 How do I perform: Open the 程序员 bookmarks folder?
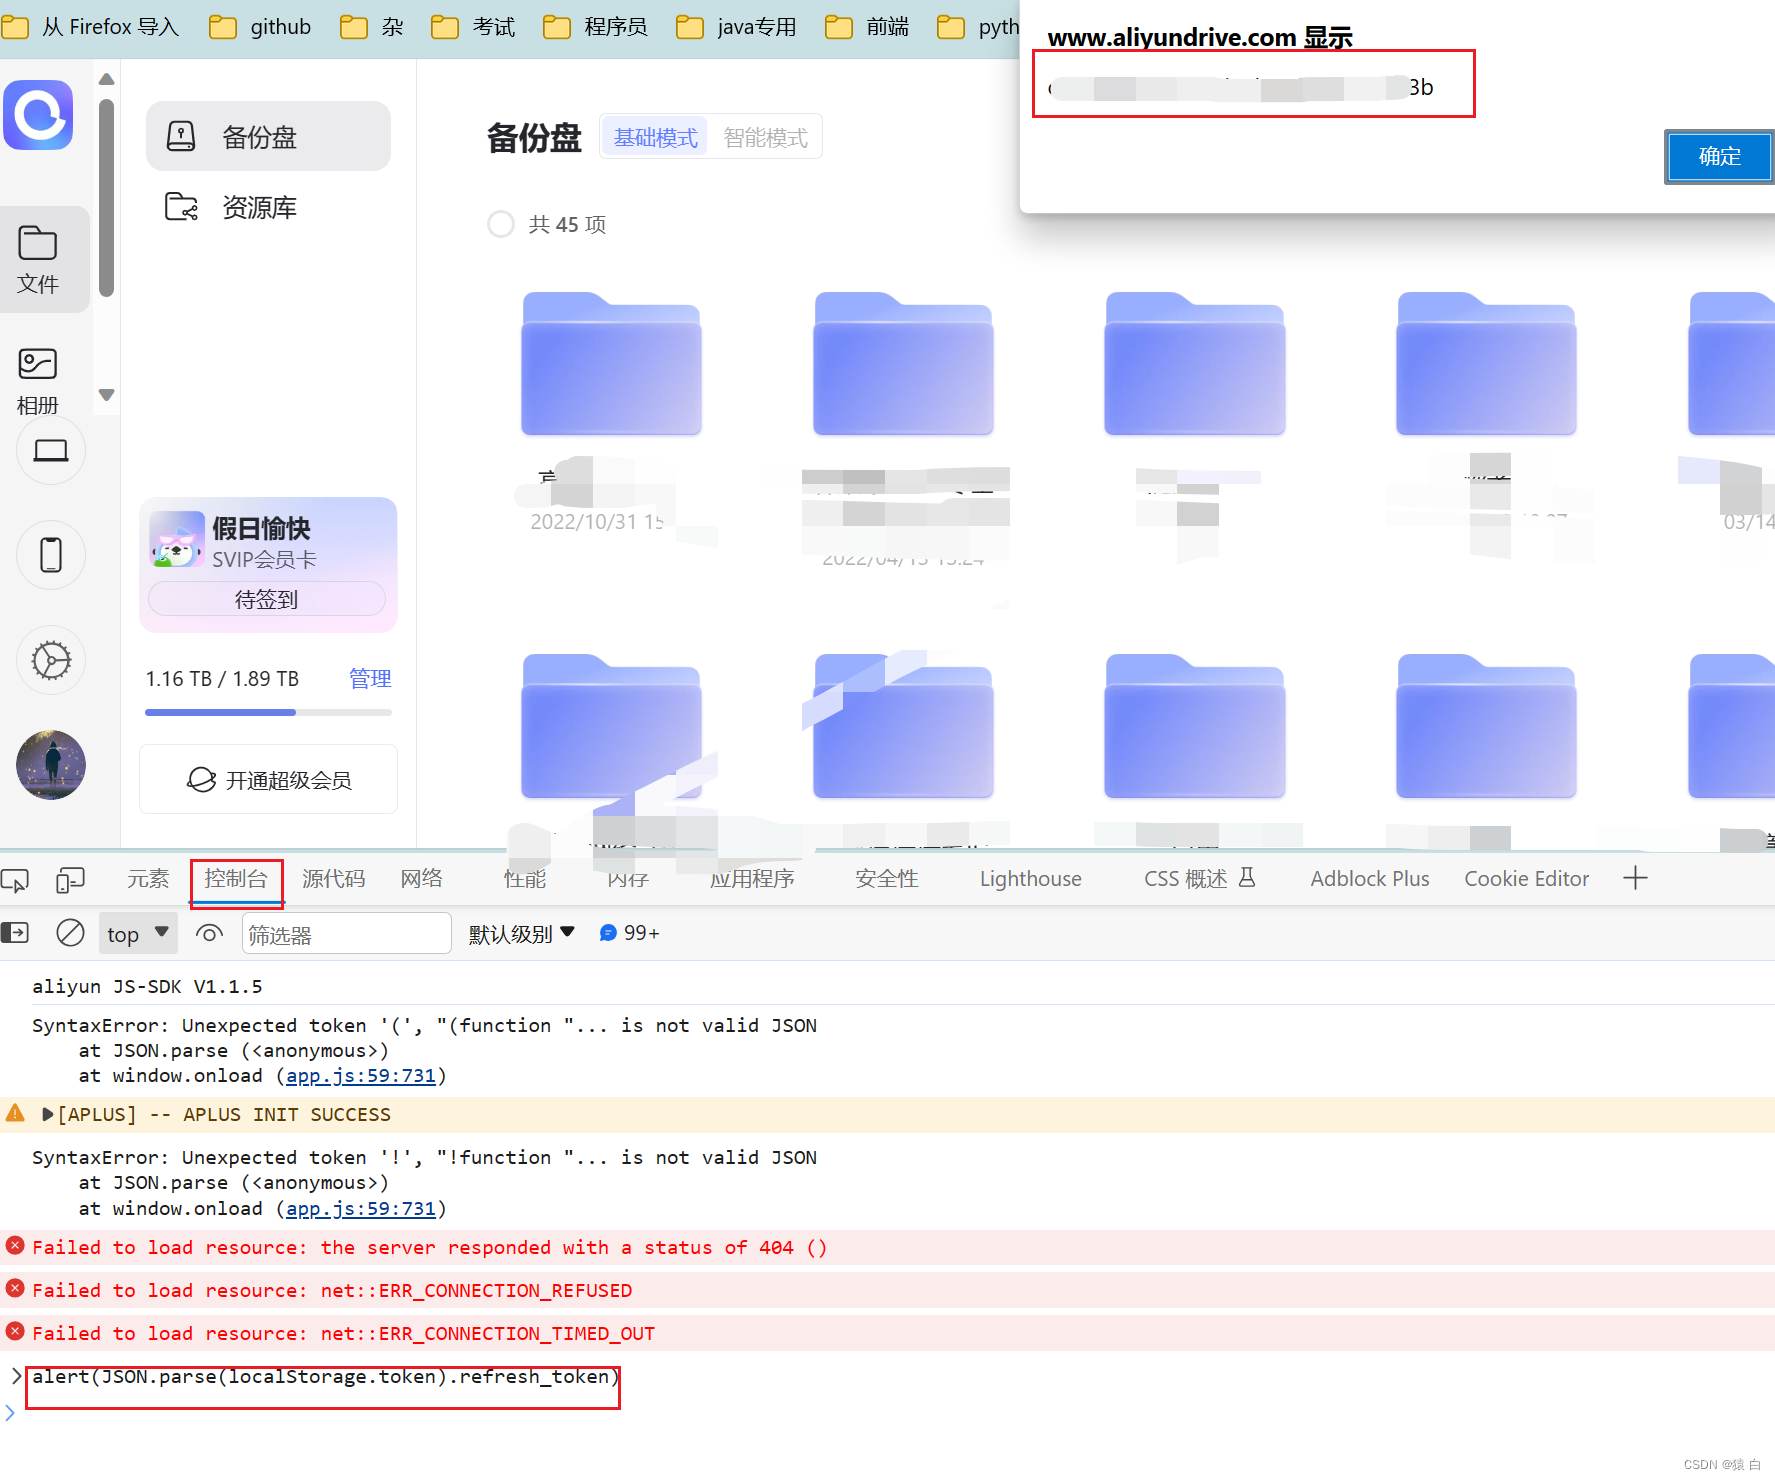(596, 27)
